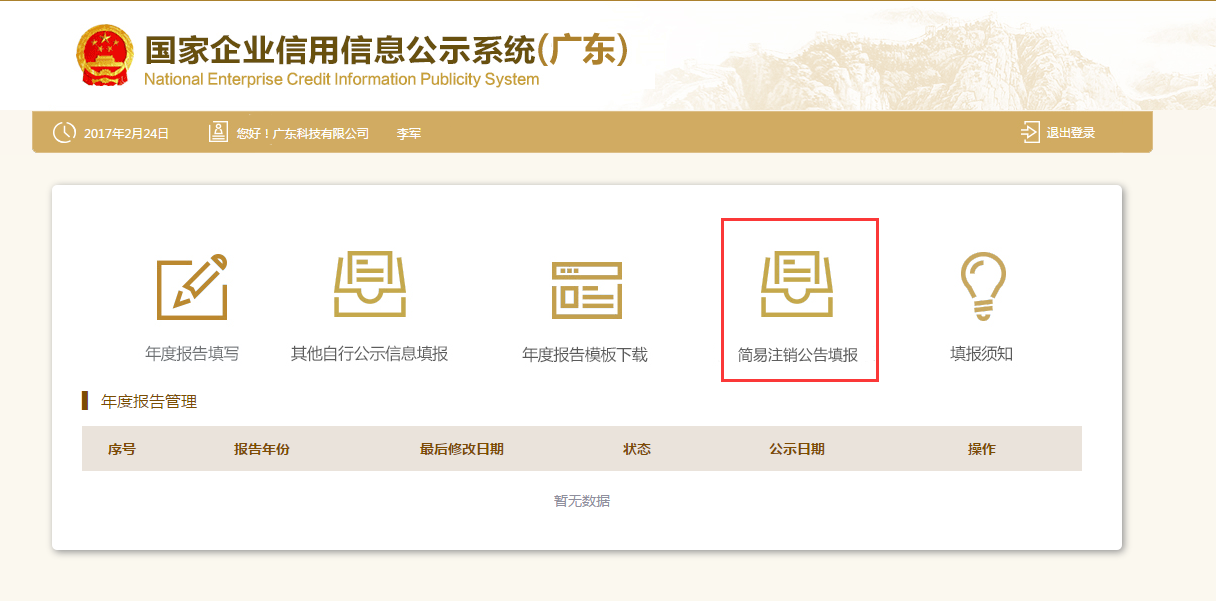1216x601 pixels.
Task: Click the logout arrow icon
Action: tap(1030, 132)
